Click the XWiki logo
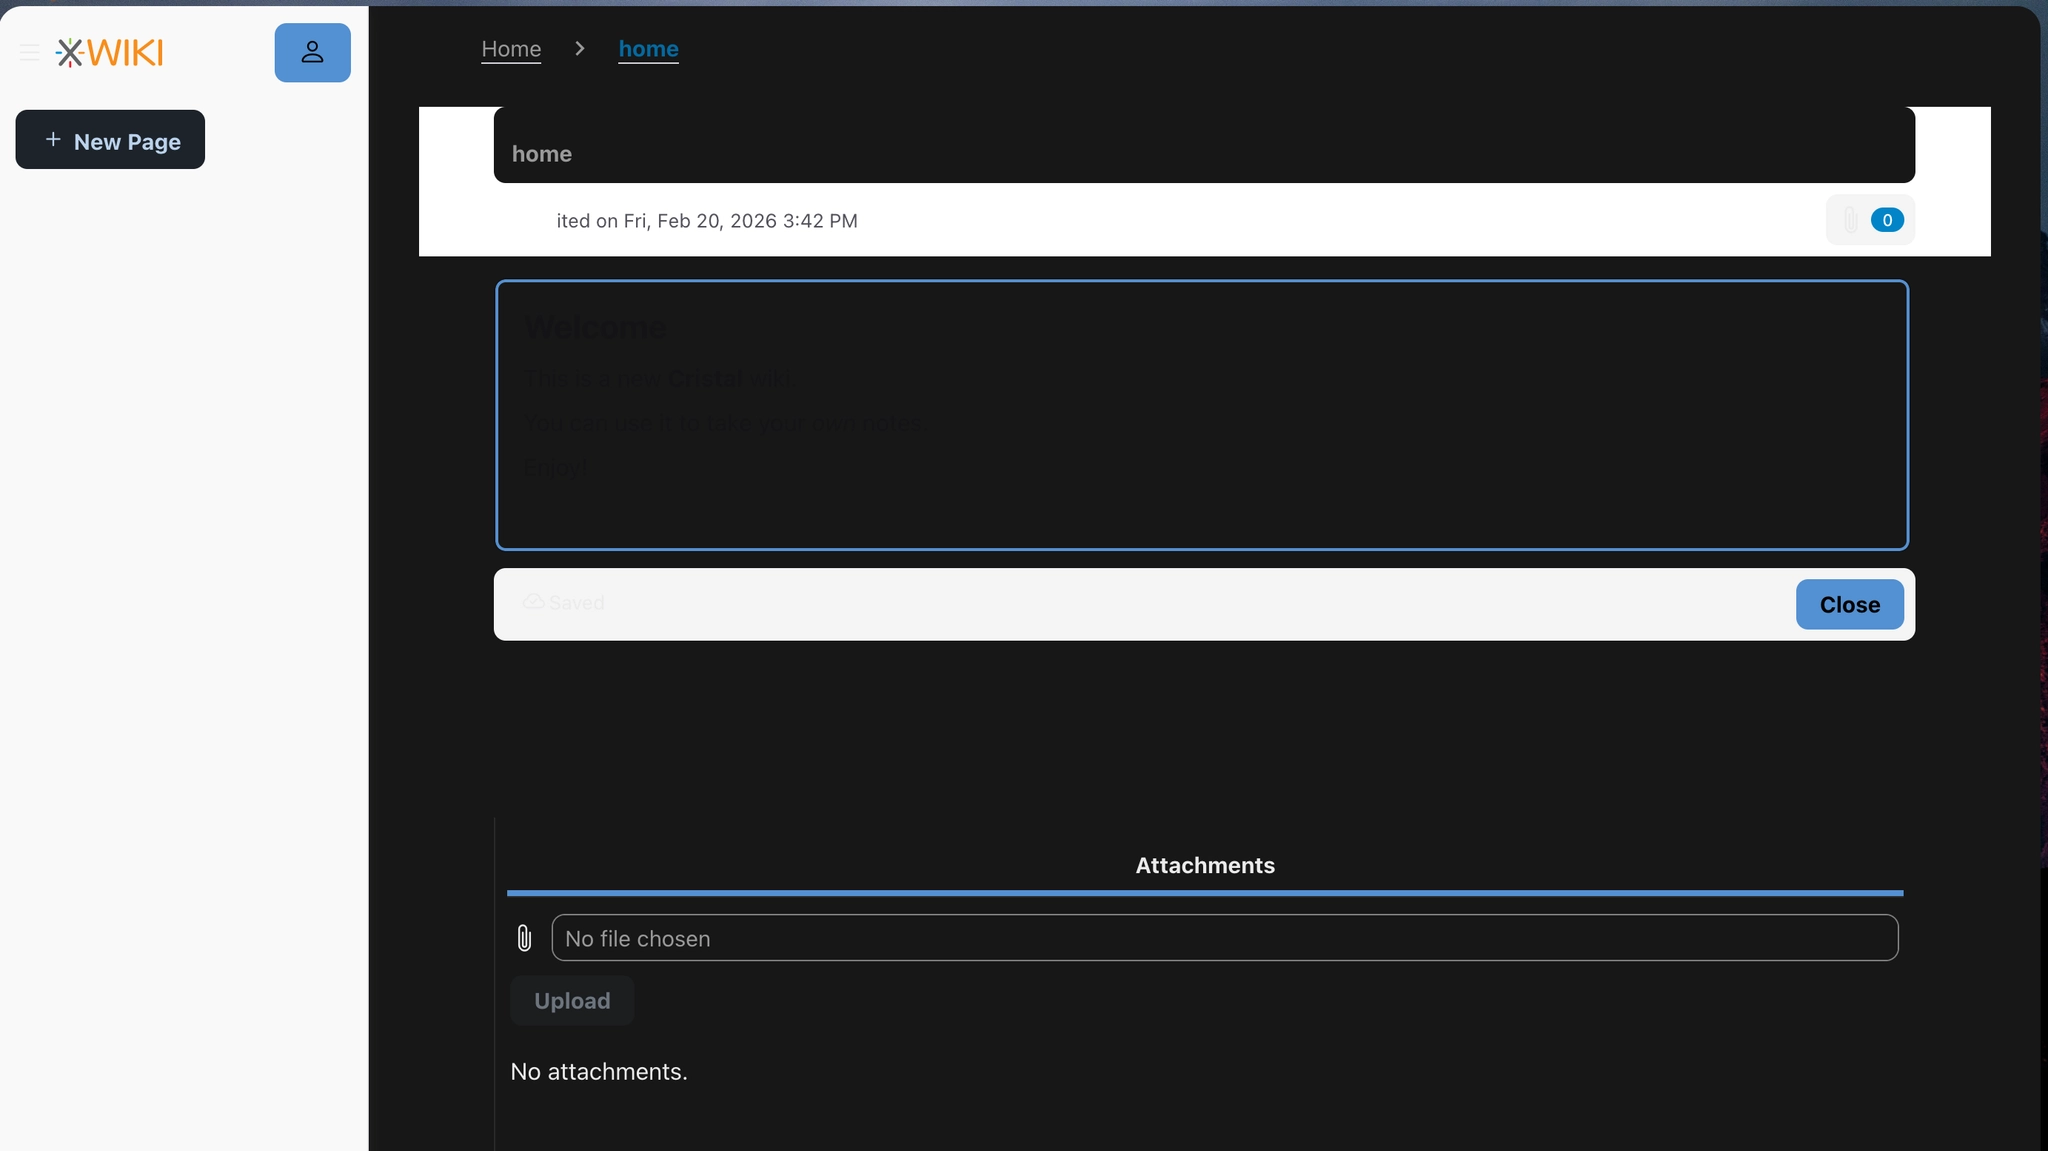 [110, 52]
